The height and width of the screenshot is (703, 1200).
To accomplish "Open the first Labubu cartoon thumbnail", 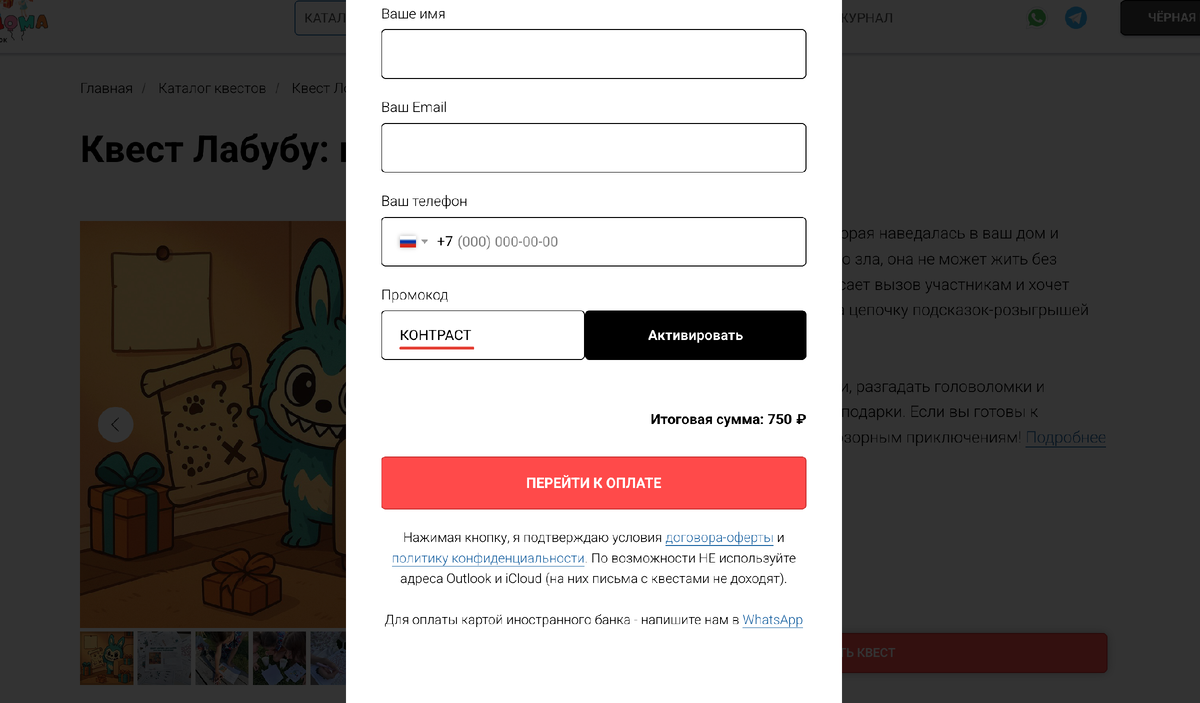I will tap(107, 657).
